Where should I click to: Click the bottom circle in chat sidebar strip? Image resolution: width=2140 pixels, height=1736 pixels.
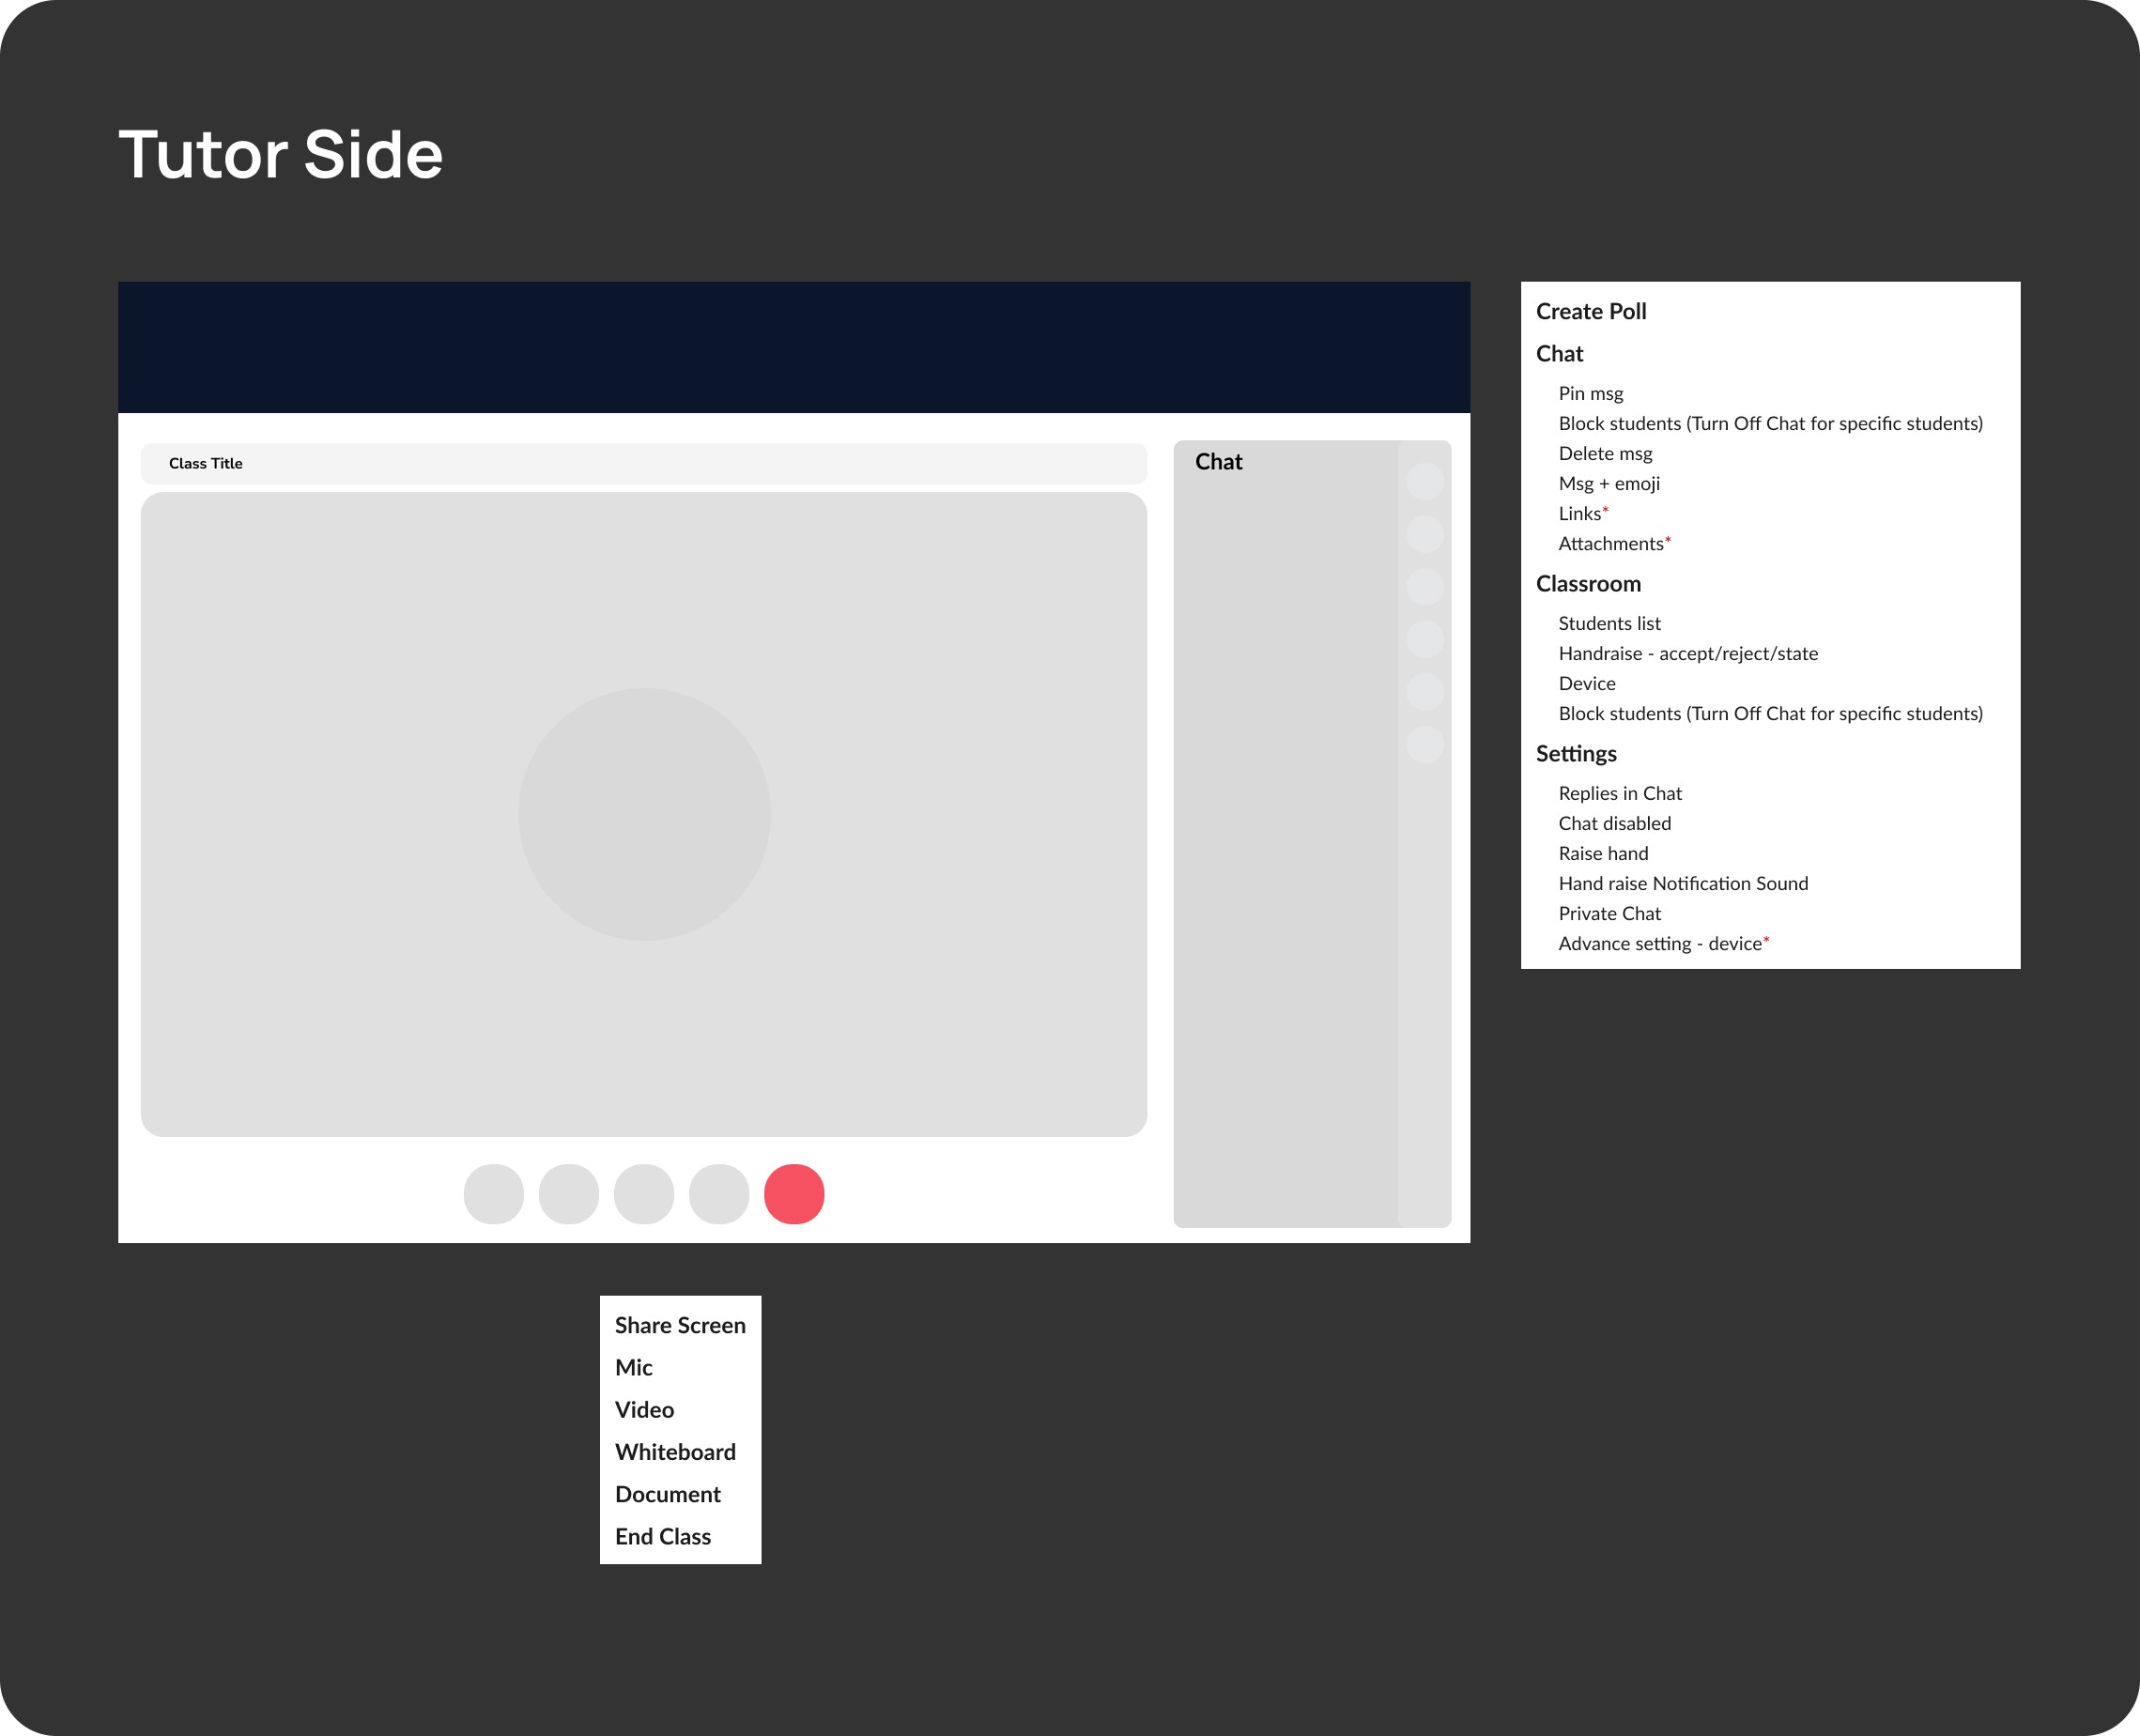[1425, 744]
